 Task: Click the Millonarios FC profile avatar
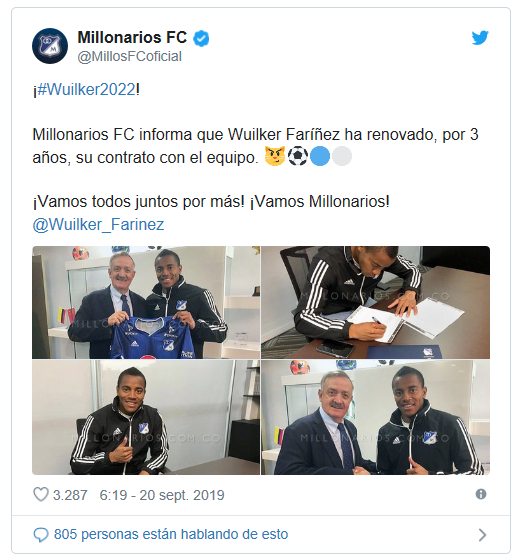[50, 46]
